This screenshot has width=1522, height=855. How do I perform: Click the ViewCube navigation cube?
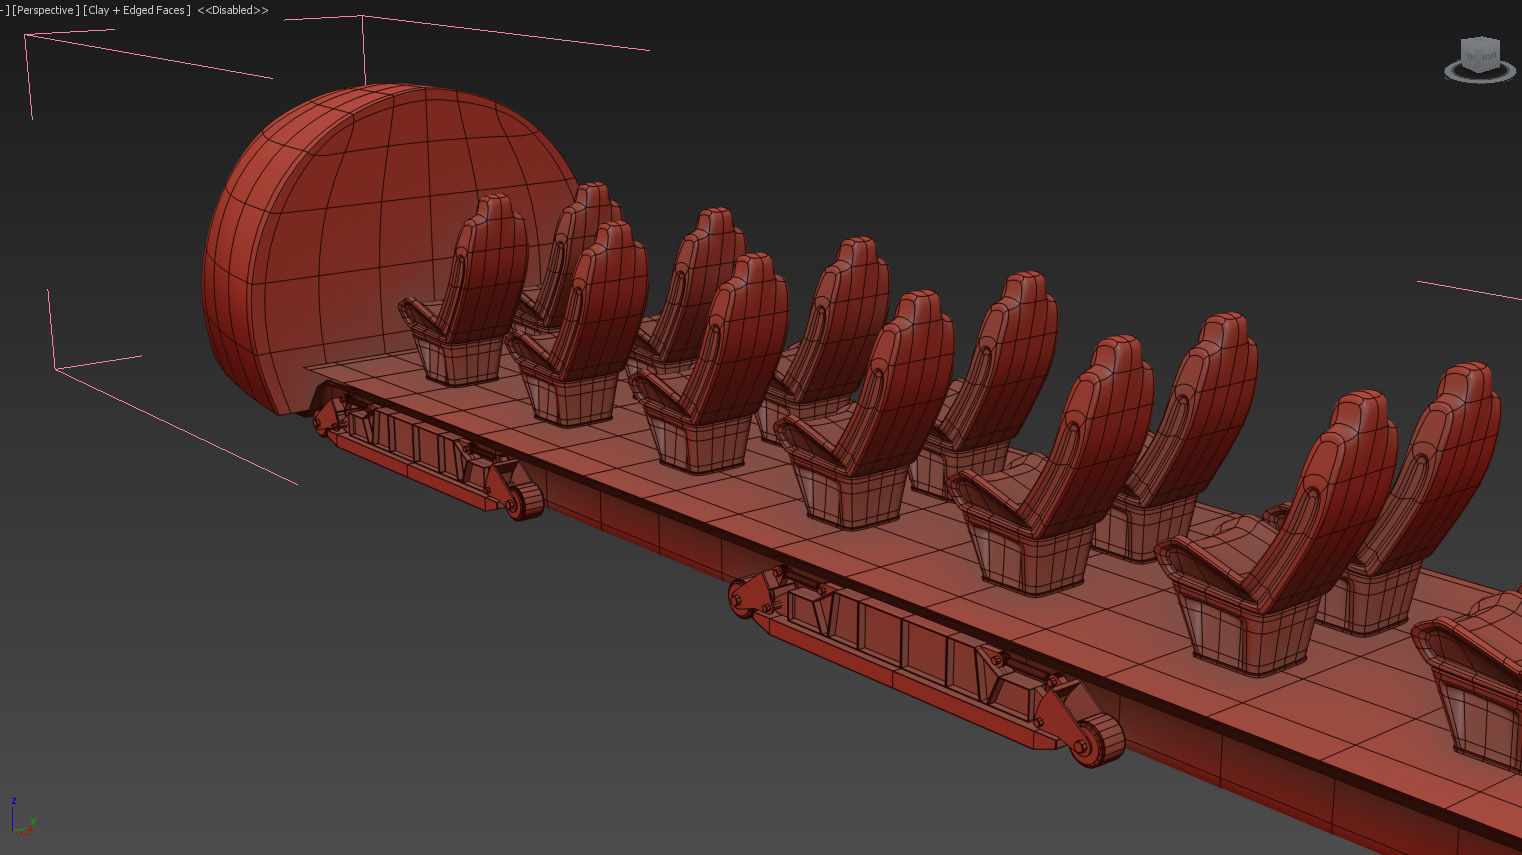pos(1480,54)
